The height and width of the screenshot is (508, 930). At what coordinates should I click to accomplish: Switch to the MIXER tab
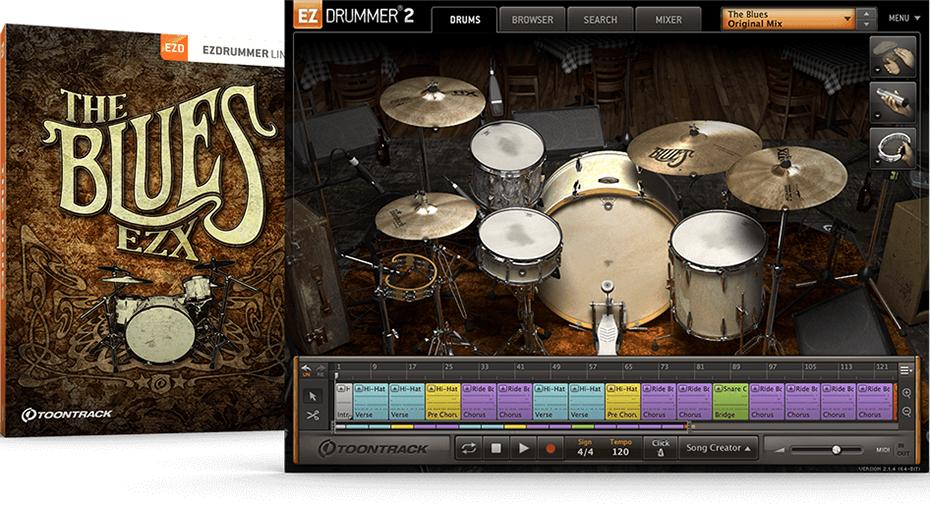668,20
